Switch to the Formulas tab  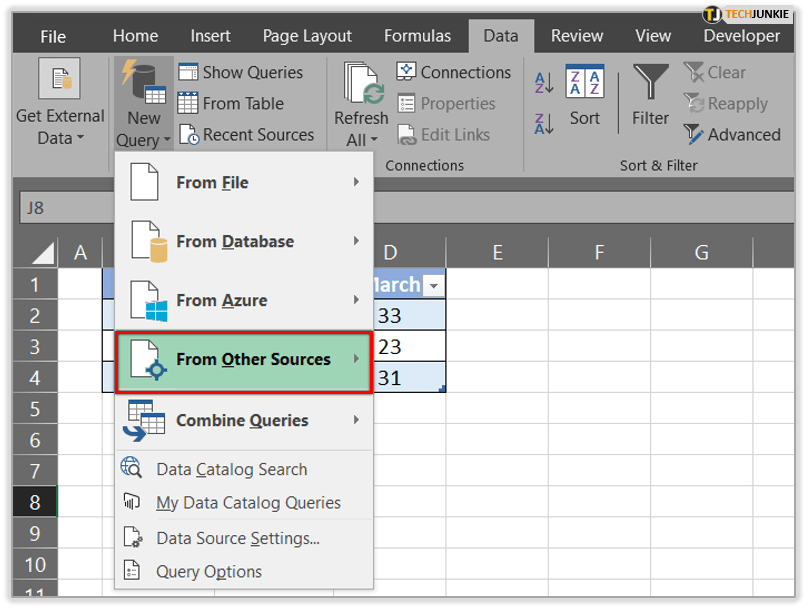tap(419, 36)
